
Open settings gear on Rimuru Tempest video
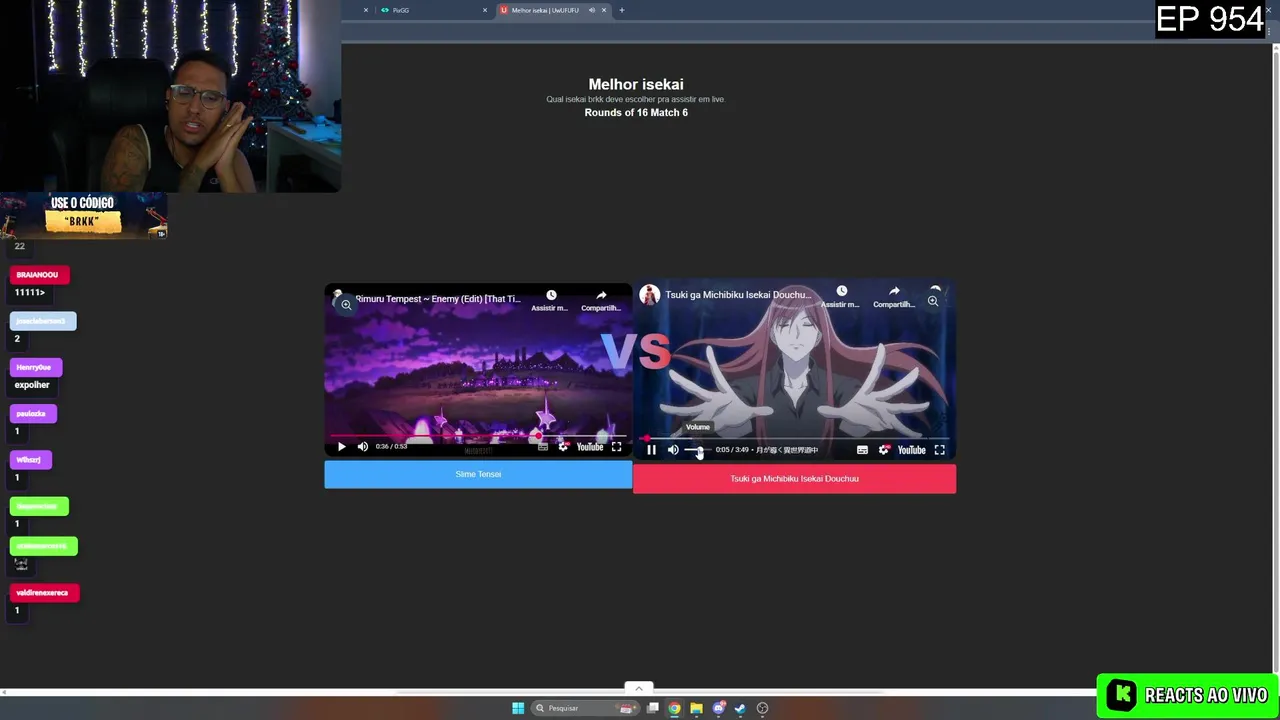563,447
